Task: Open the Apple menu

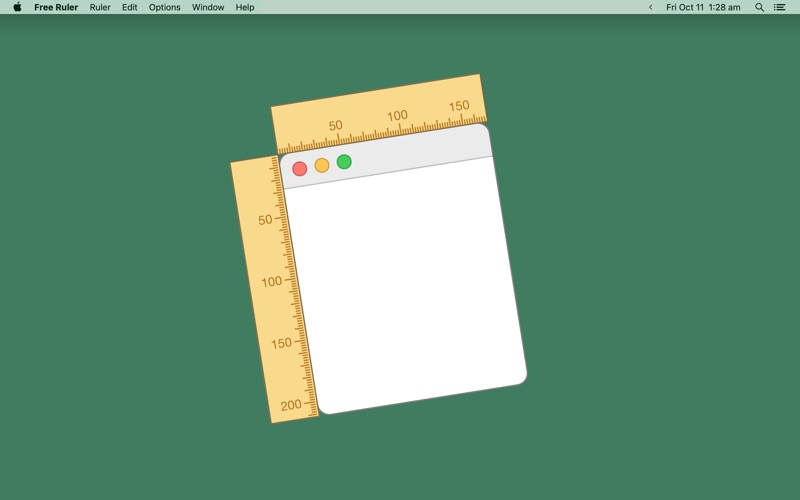Action: 17,7
